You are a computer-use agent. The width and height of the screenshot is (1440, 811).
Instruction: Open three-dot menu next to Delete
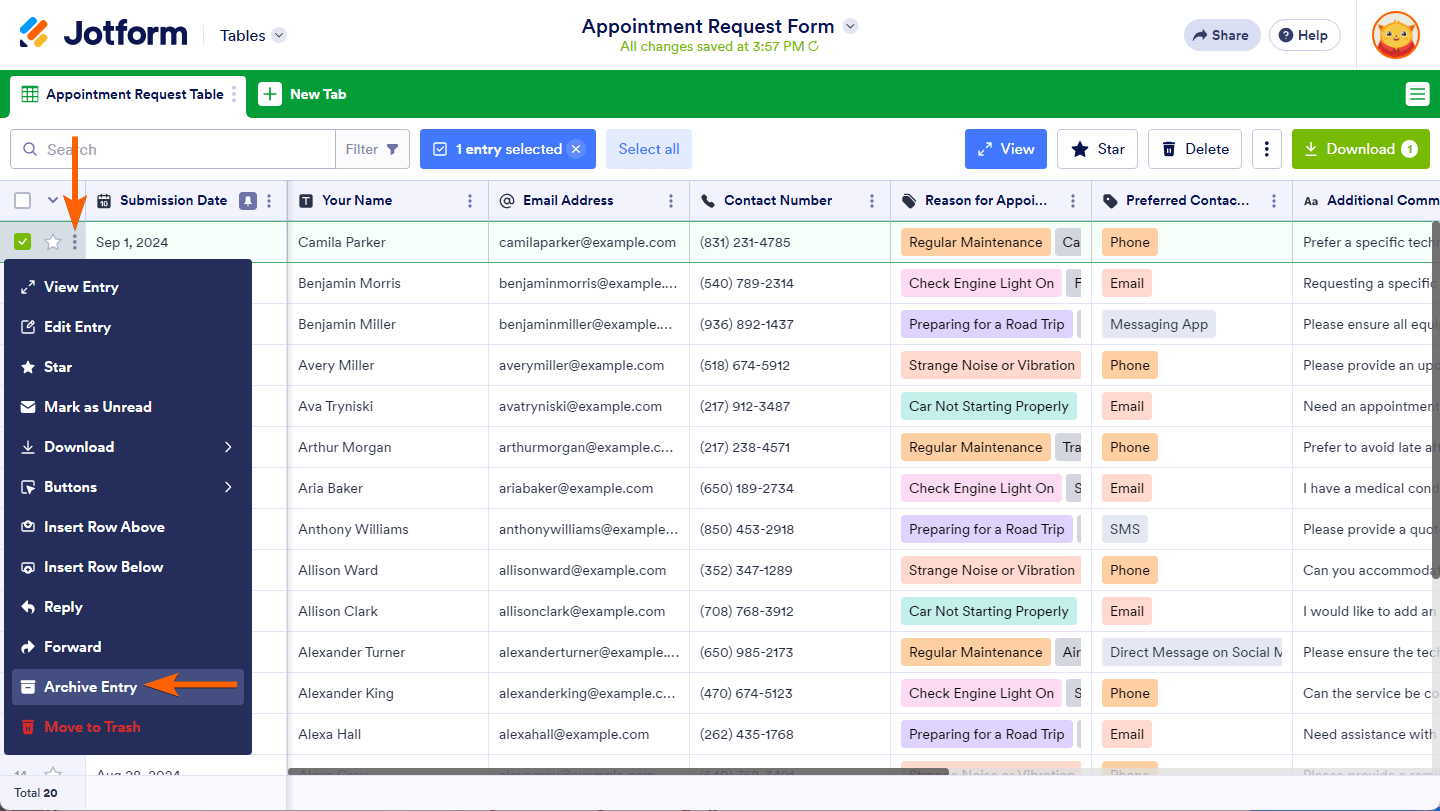pyautogui.click(x=1266, y=149)
